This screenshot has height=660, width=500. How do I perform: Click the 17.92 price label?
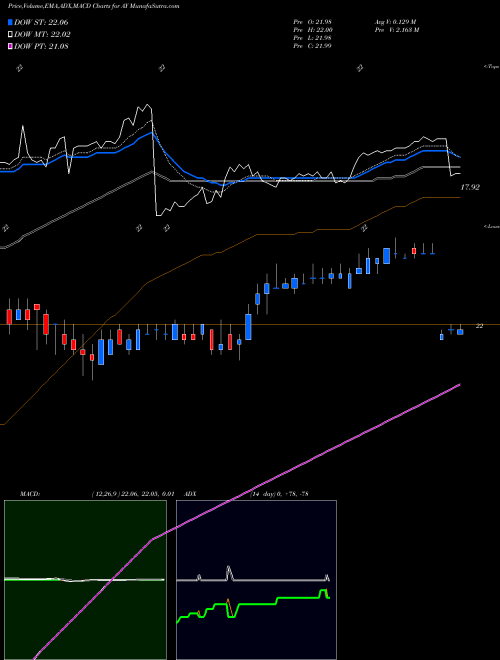pos(470,187)
